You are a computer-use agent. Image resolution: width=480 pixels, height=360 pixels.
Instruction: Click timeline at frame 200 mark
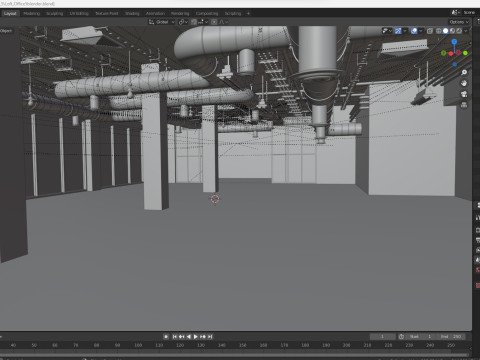347,345
